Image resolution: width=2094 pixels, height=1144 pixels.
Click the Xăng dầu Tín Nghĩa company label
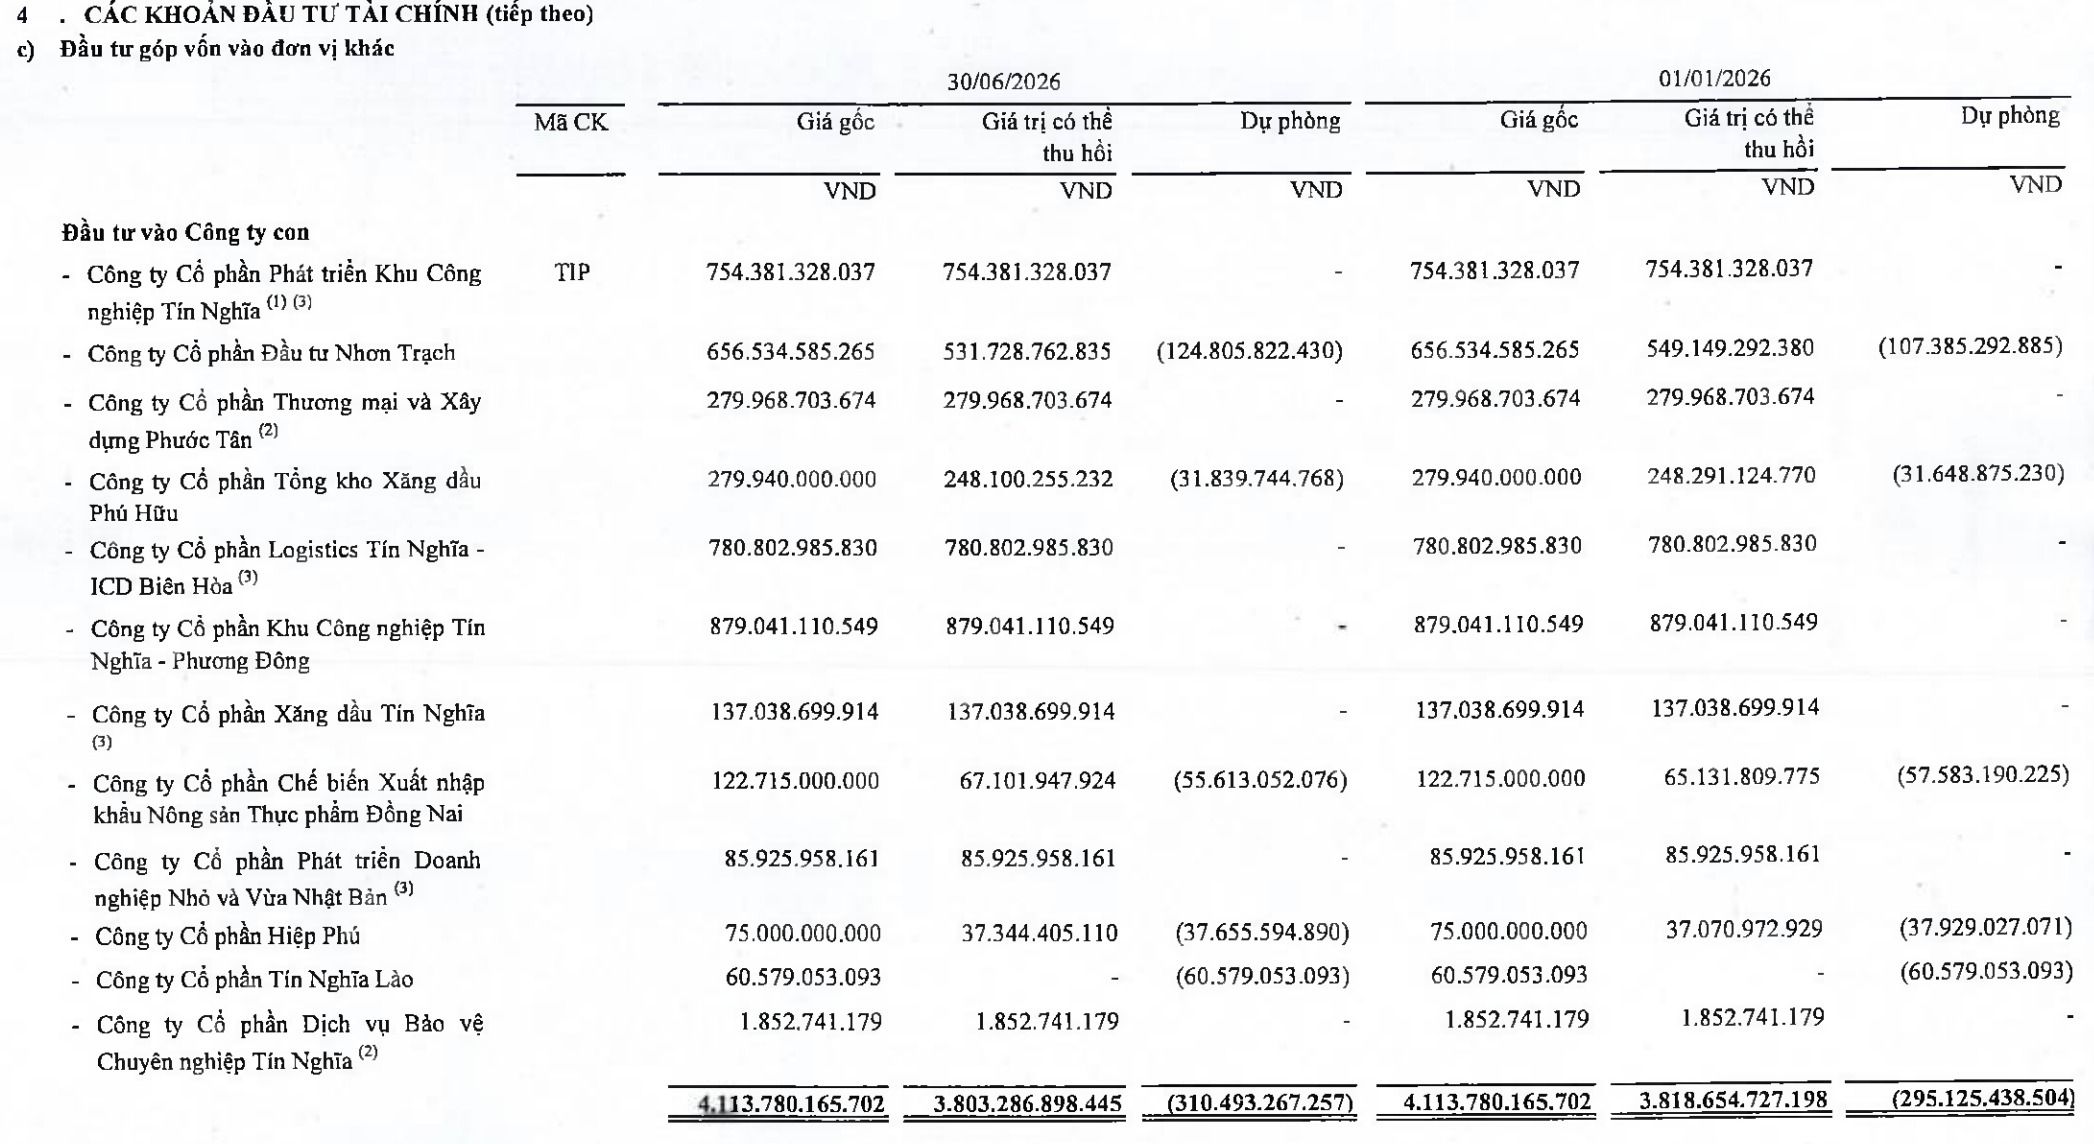[288, 725]
